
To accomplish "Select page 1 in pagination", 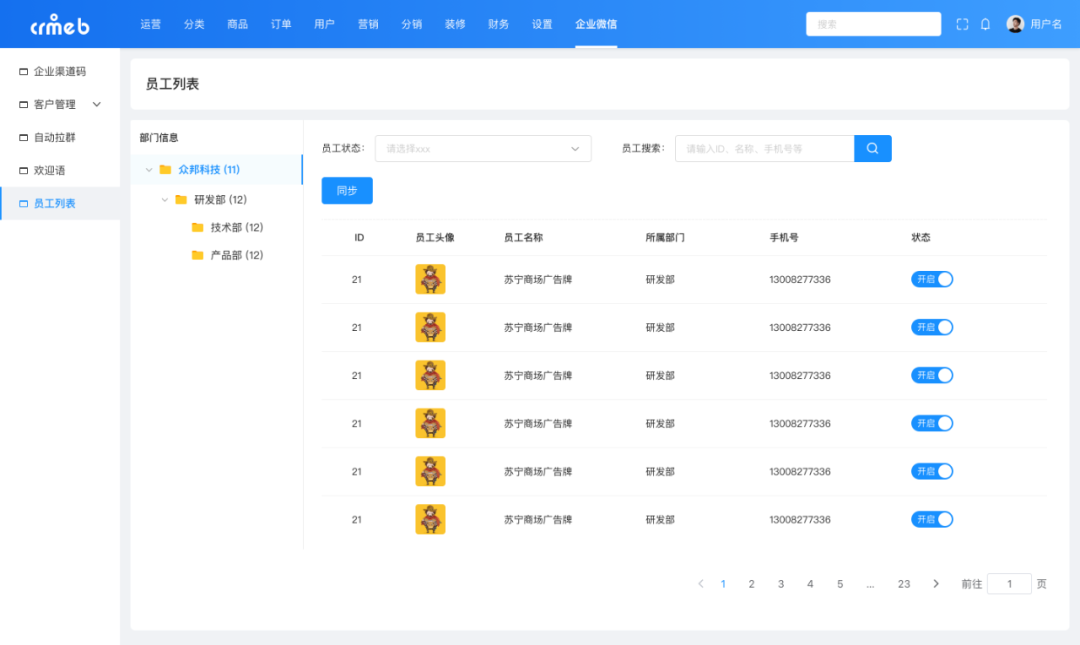I will (723, 584).
